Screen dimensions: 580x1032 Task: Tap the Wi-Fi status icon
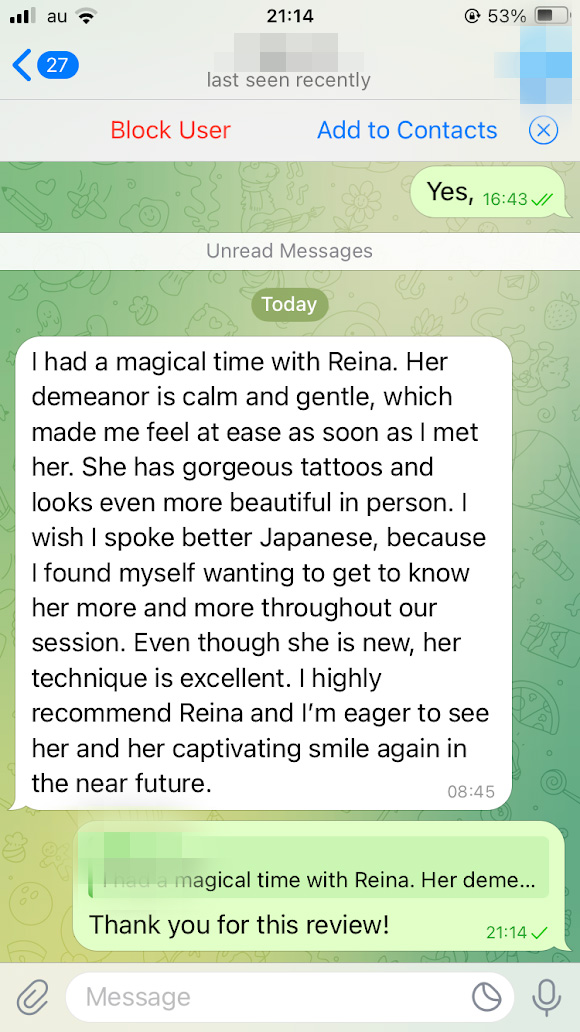pos(84,16)
